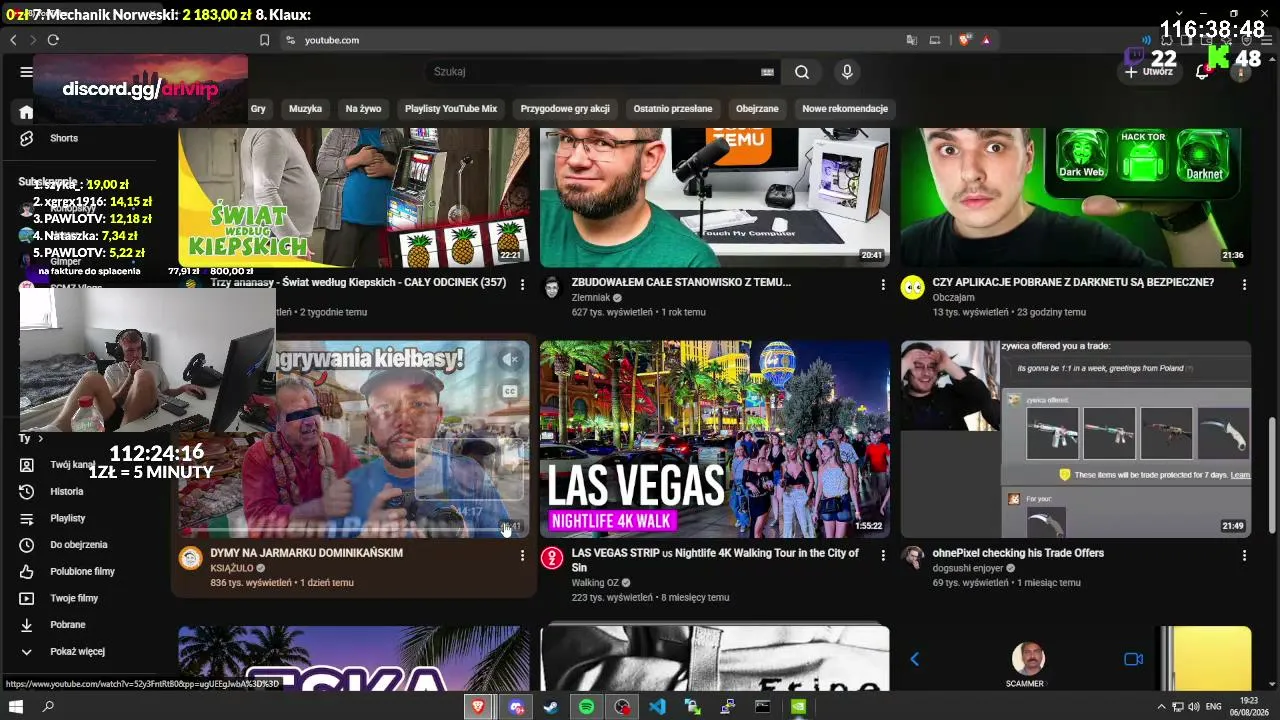Open the Walking OZ channel link
Screen dimensions: 1280x720
tap(595, 583)
